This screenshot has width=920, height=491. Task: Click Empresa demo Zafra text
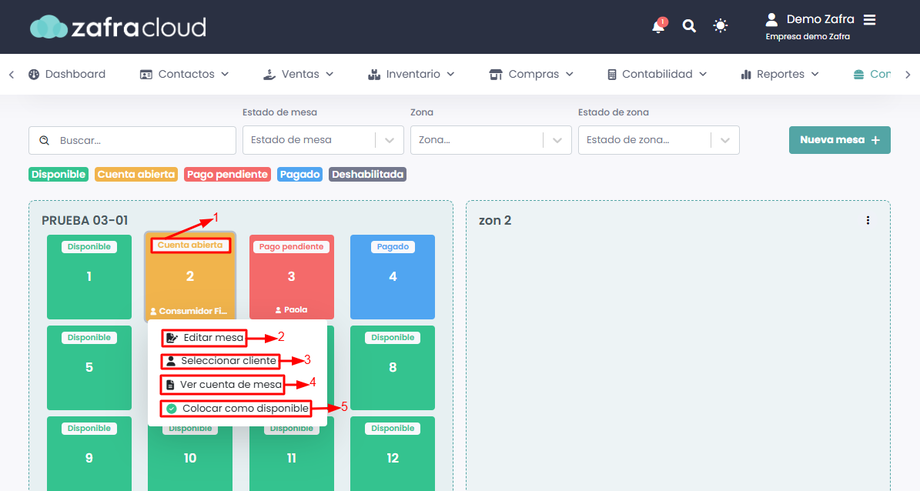pyautogui.click(x=807, y=36)
